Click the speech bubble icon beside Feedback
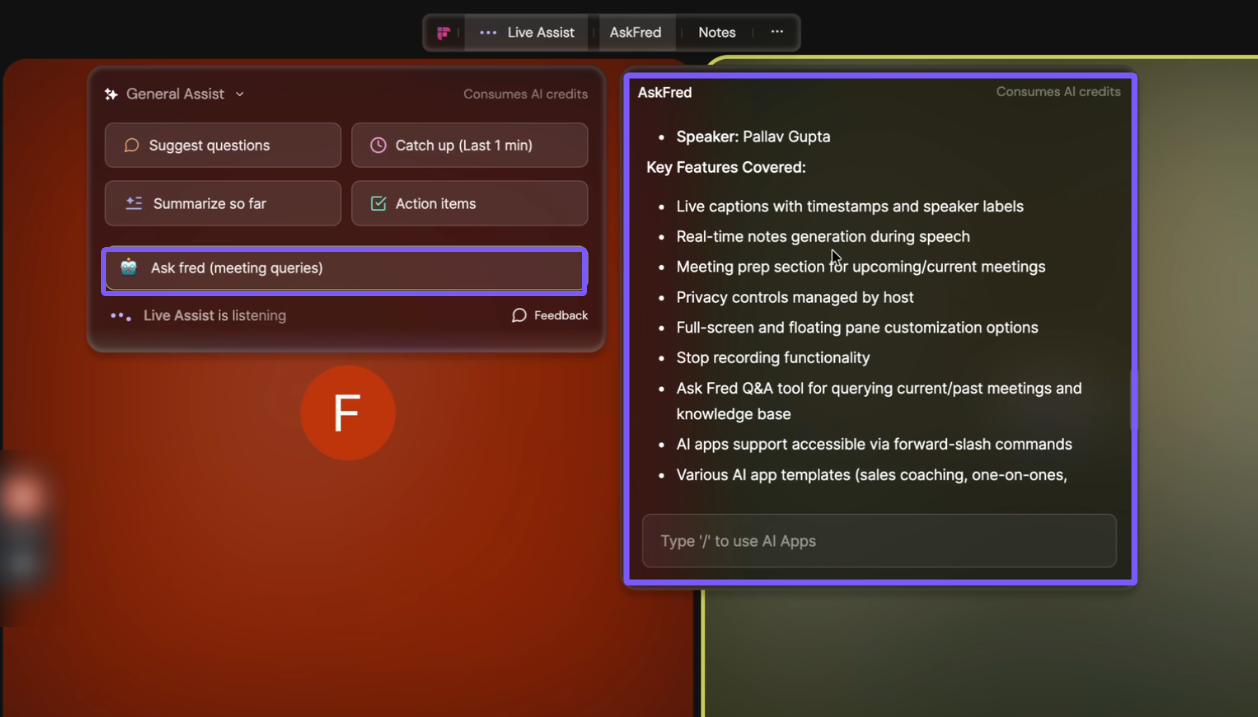This screenshot has width=1258, height=717. pos(519,315)
